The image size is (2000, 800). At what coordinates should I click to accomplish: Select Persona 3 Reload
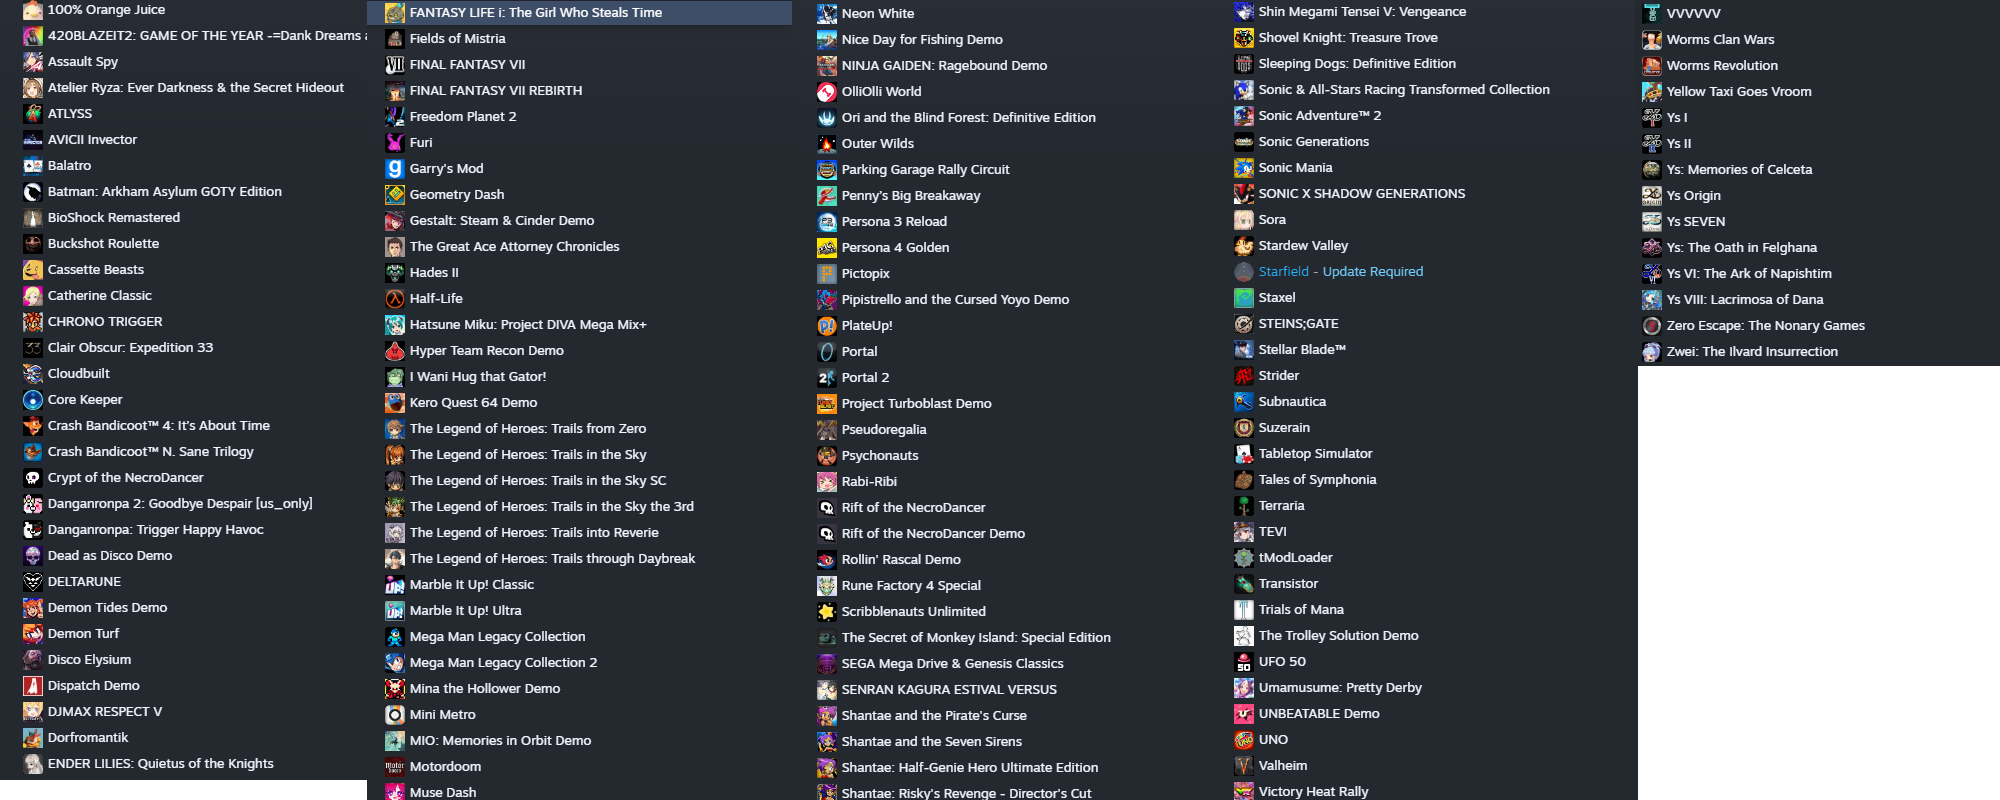pos(894,222)
